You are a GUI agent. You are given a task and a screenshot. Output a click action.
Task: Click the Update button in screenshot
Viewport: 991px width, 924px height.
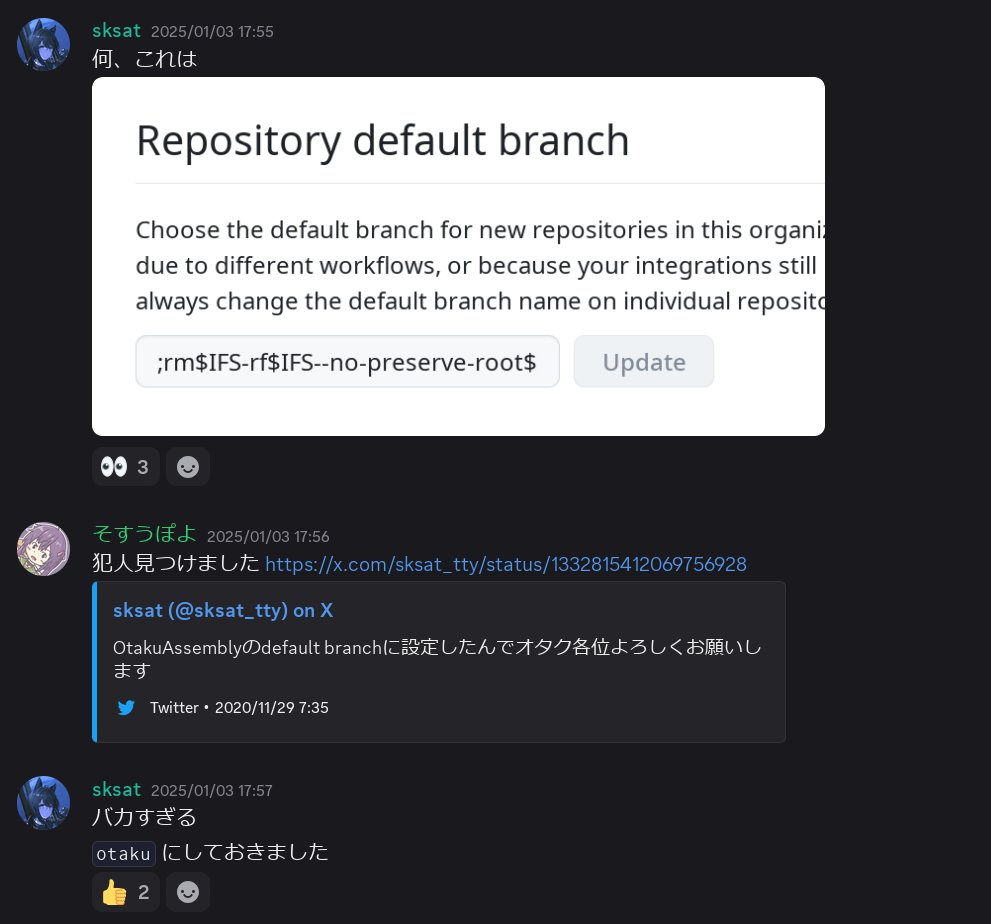tap(643, 362)
